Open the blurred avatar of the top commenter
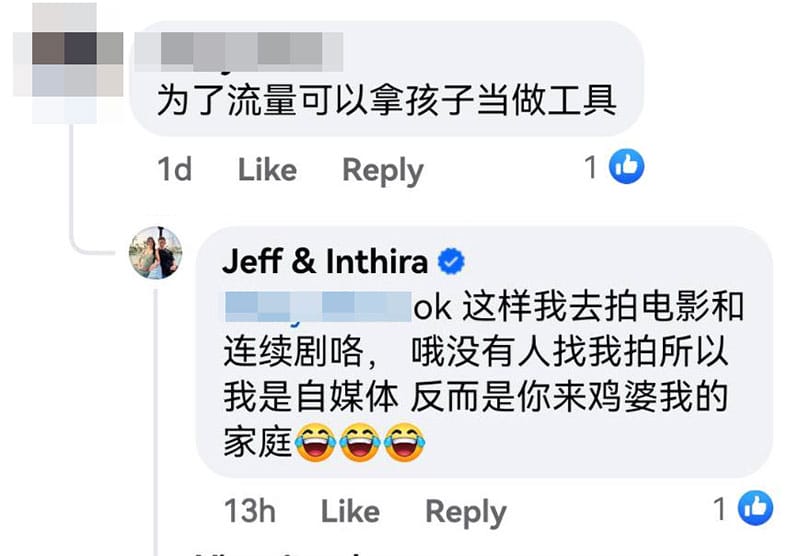This screenshot has width=800, height=556. click(68, 64)
